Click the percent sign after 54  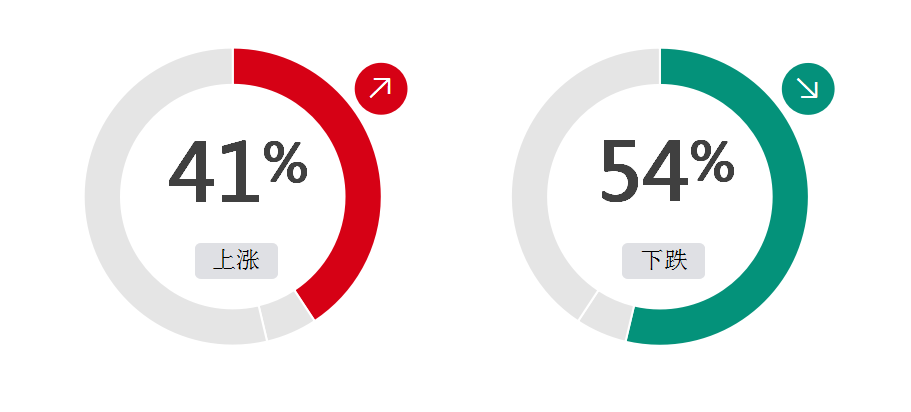pyautogui.click(x=712, y=163)
